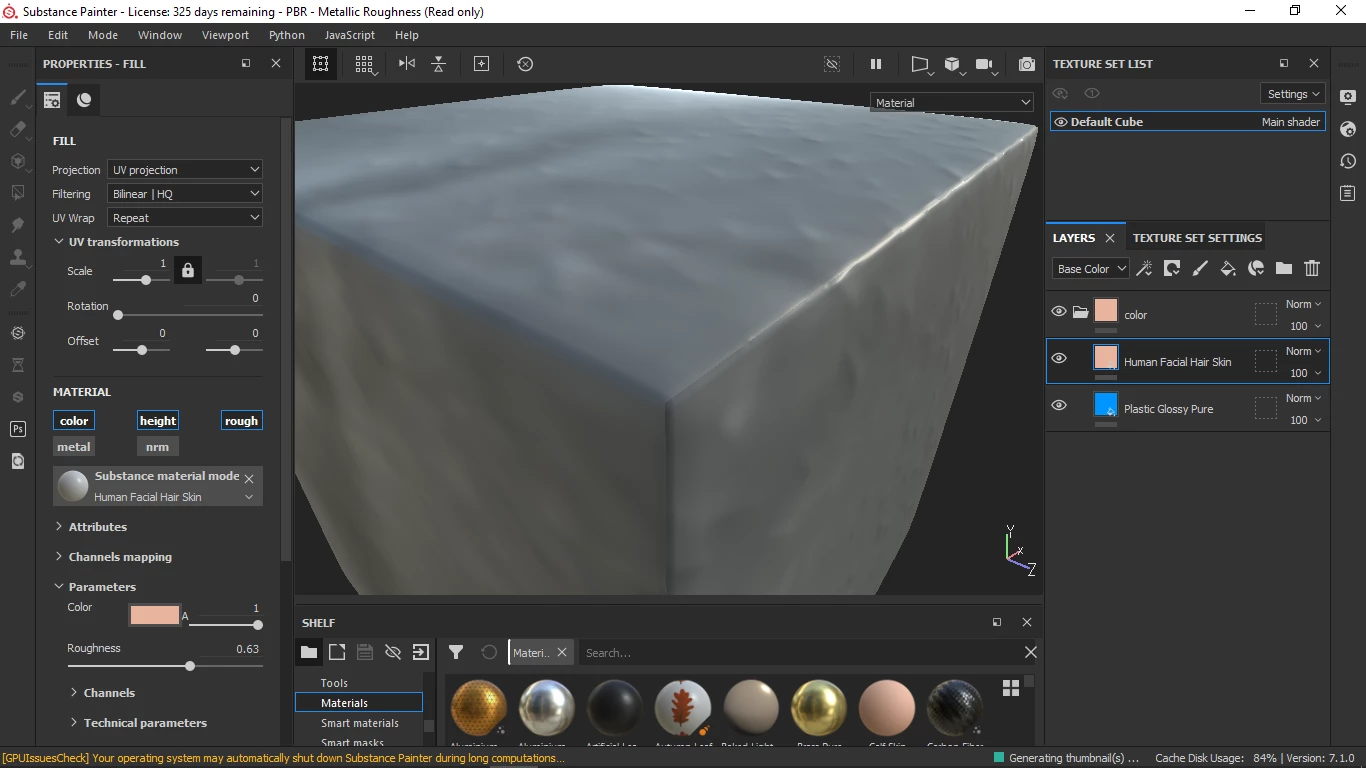Select the Polygon Fill tool
The image size is (1366, 768).
pos(17,193)
